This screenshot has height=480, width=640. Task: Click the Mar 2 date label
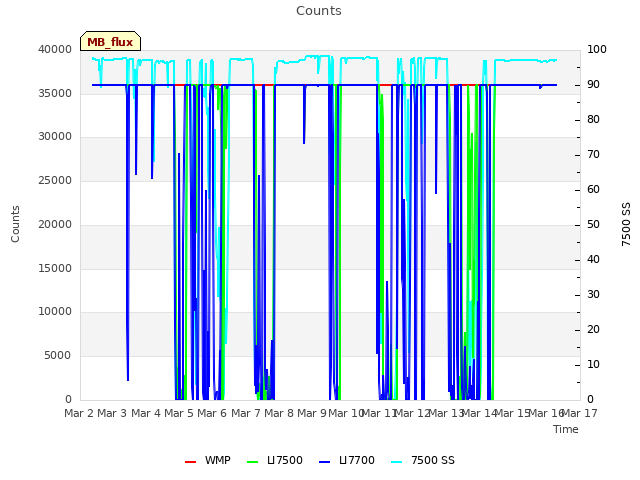click(79, 413)
